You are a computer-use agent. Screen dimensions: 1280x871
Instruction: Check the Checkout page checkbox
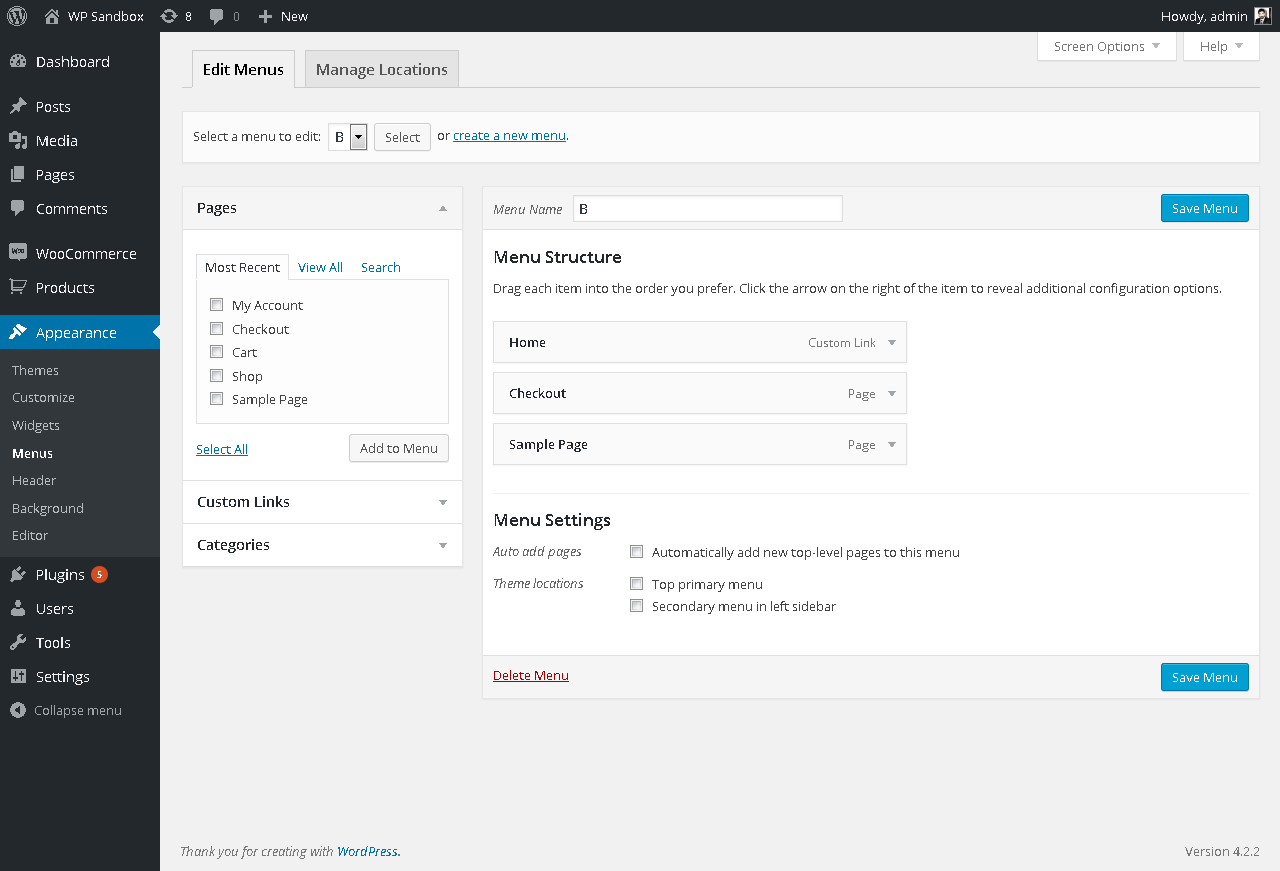click(216, 328)
